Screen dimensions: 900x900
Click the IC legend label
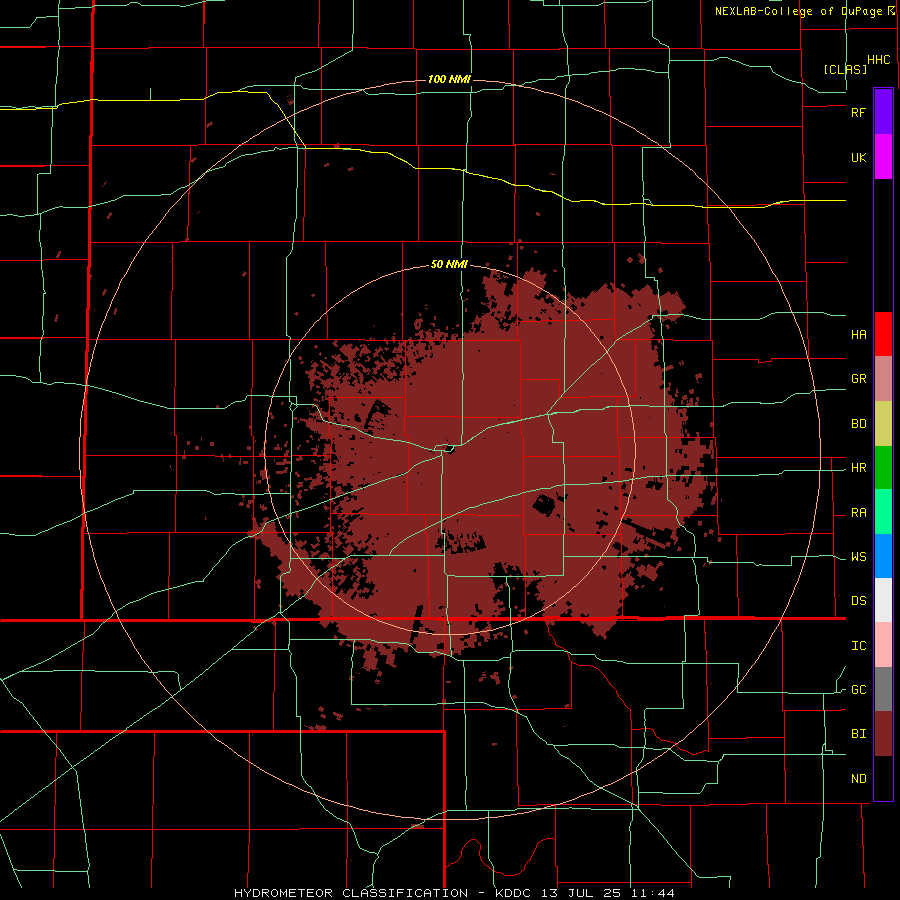tap(858, 646)
